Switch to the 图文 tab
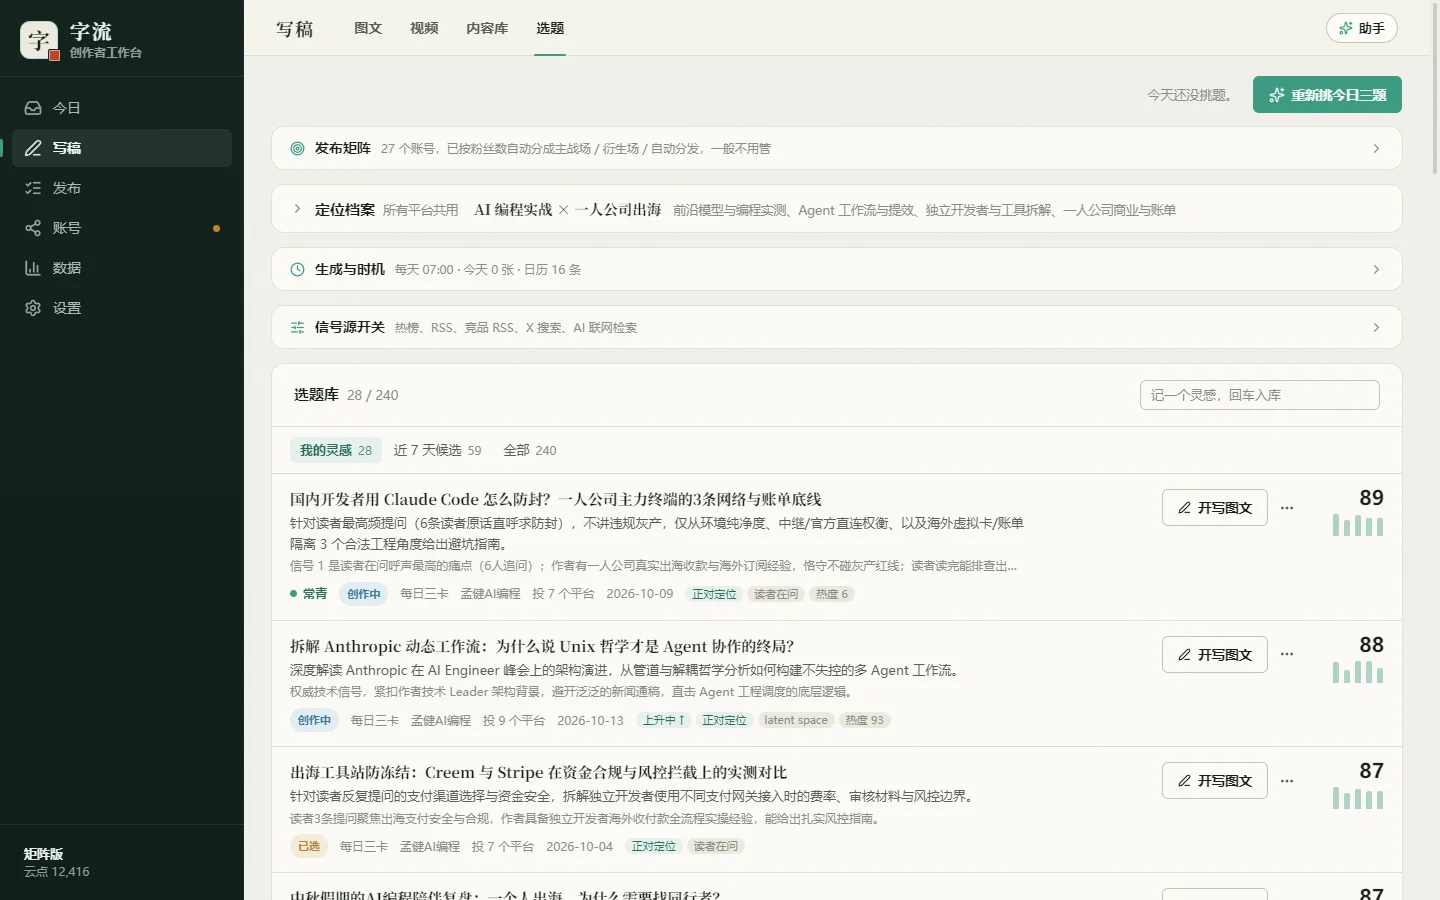The image size is (1440, 900). click(368, 28)
